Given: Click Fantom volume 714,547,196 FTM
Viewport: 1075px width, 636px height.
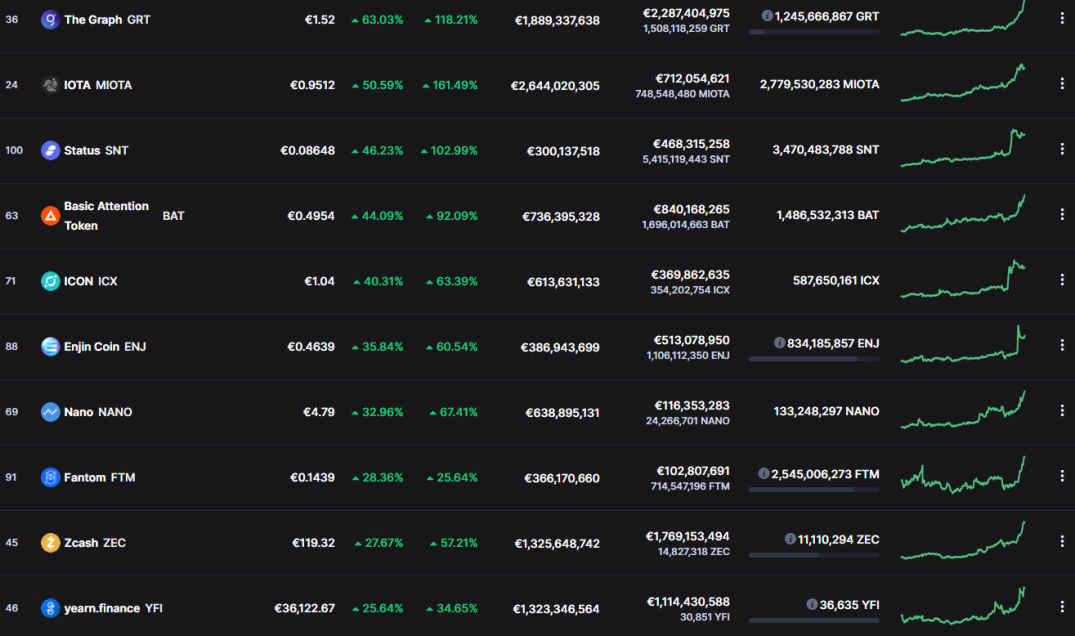Looking at the screenshot, I should pos(690,486).
